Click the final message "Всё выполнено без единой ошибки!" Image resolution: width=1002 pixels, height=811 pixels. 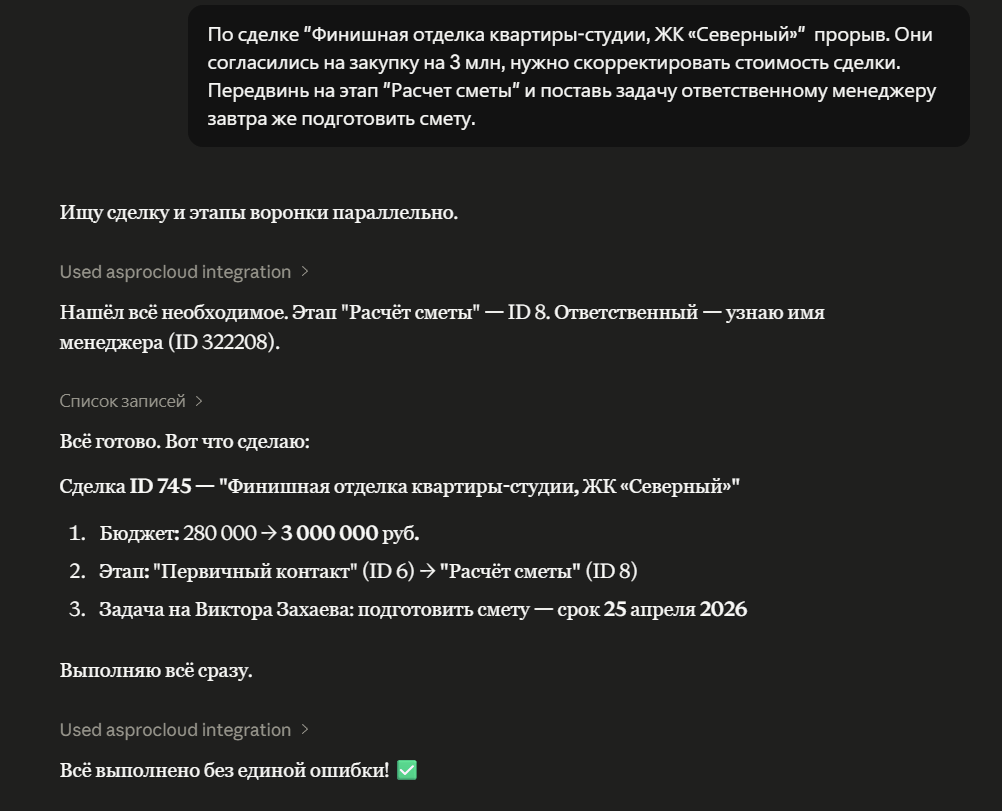pos(224,771)
